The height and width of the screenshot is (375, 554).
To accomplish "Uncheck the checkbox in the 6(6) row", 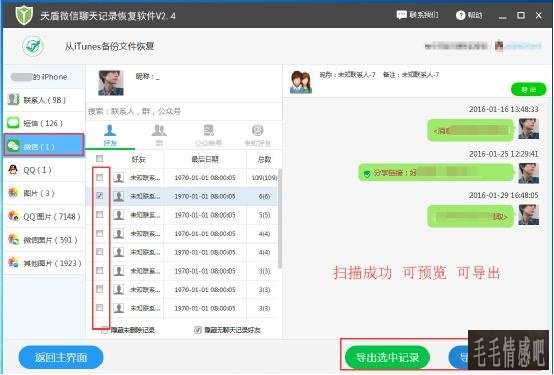I will [x=100, y=196].
